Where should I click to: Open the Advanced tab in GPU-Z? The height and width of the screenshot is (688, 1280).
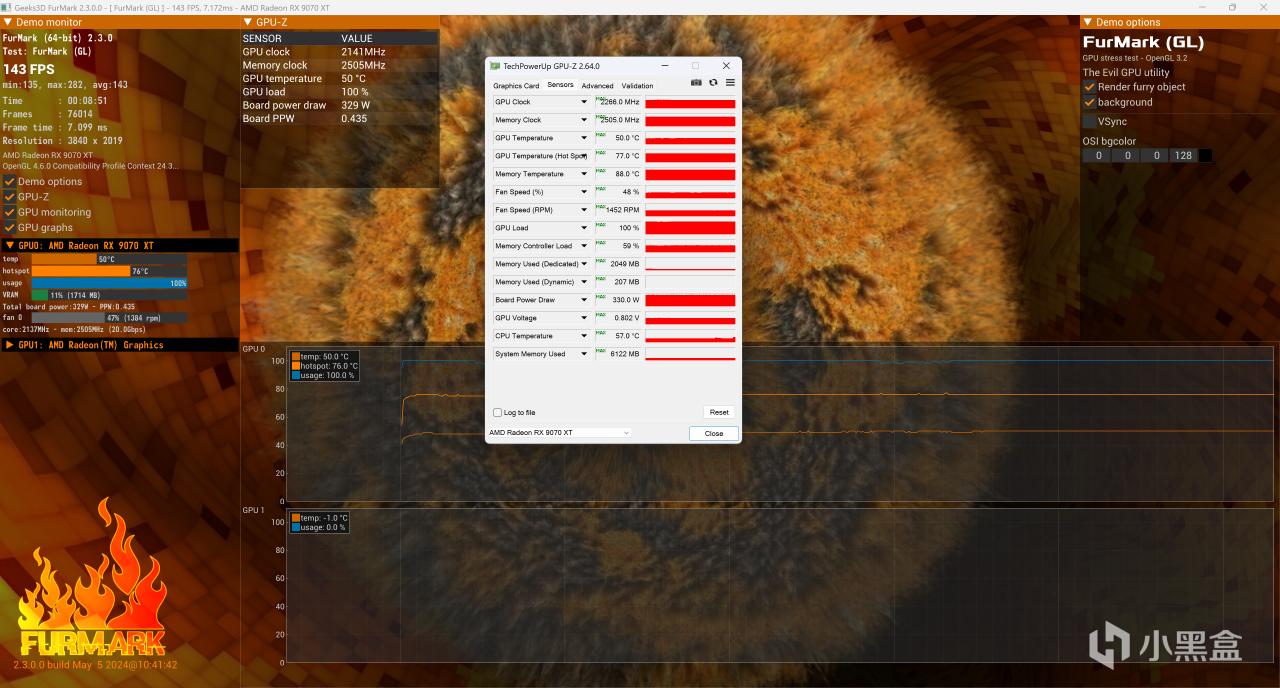597,86
